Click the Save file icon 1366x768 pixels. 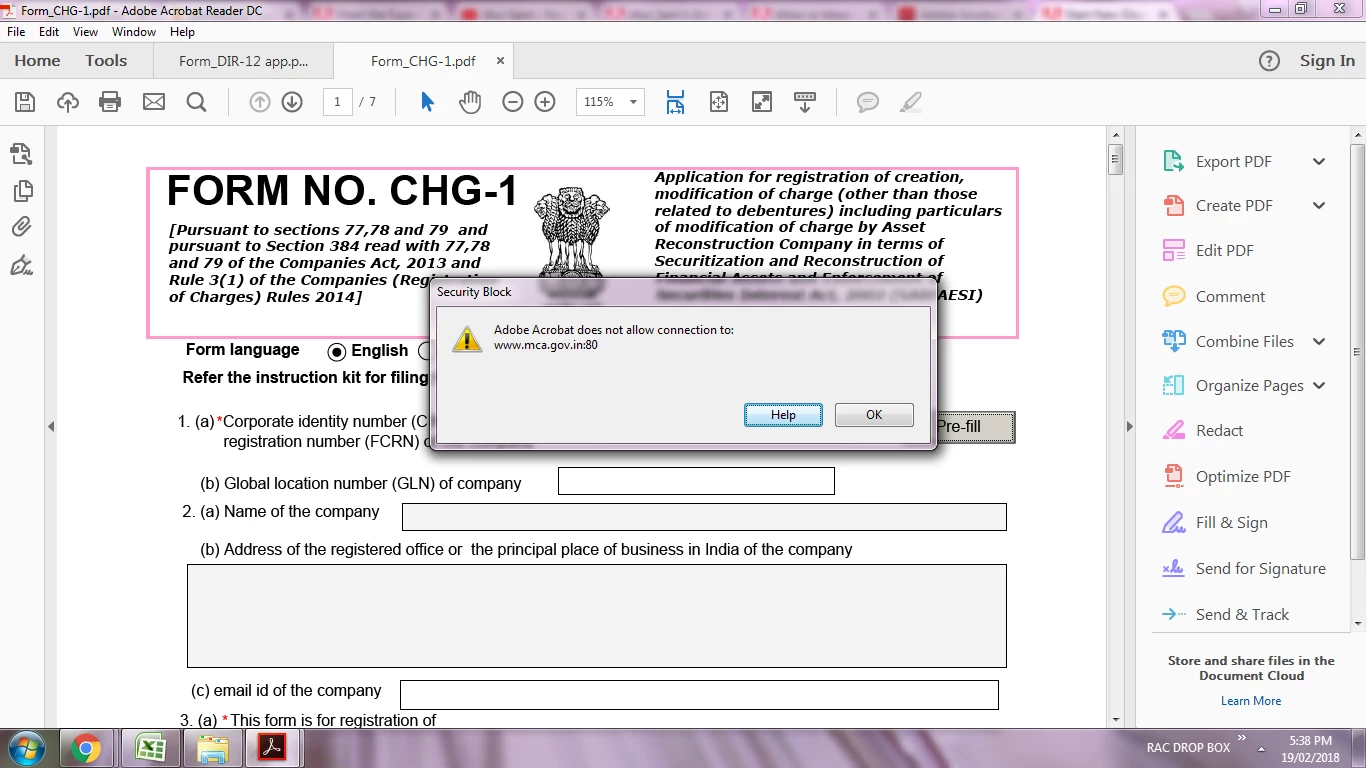click(25, 102)
